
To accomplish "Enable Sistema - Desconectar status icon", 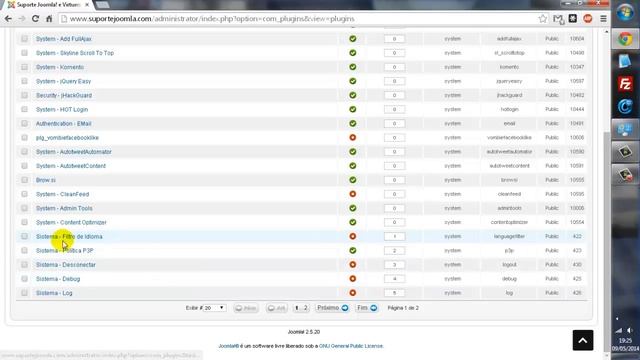I will [353, 264].
